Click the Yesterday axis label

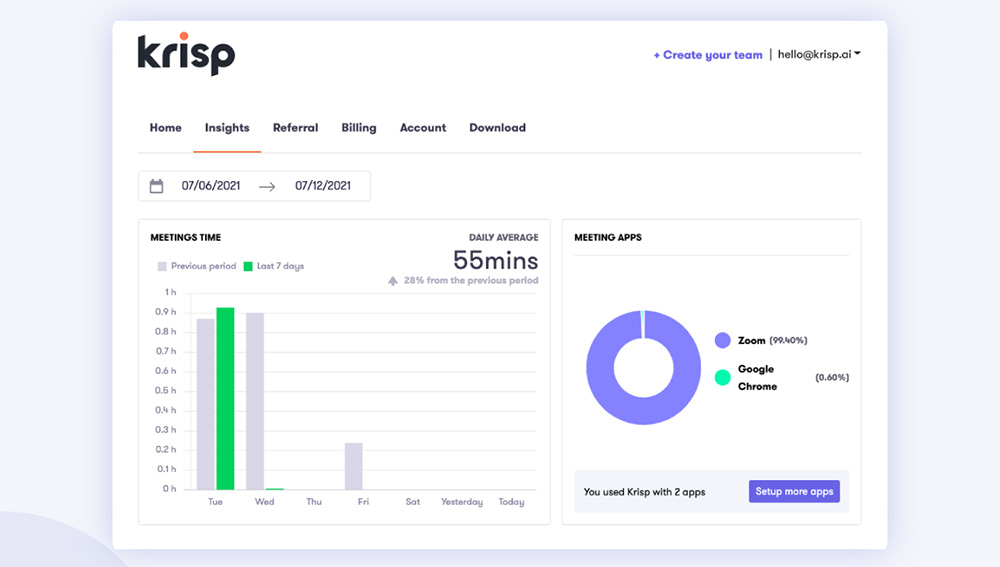[462, 502]
